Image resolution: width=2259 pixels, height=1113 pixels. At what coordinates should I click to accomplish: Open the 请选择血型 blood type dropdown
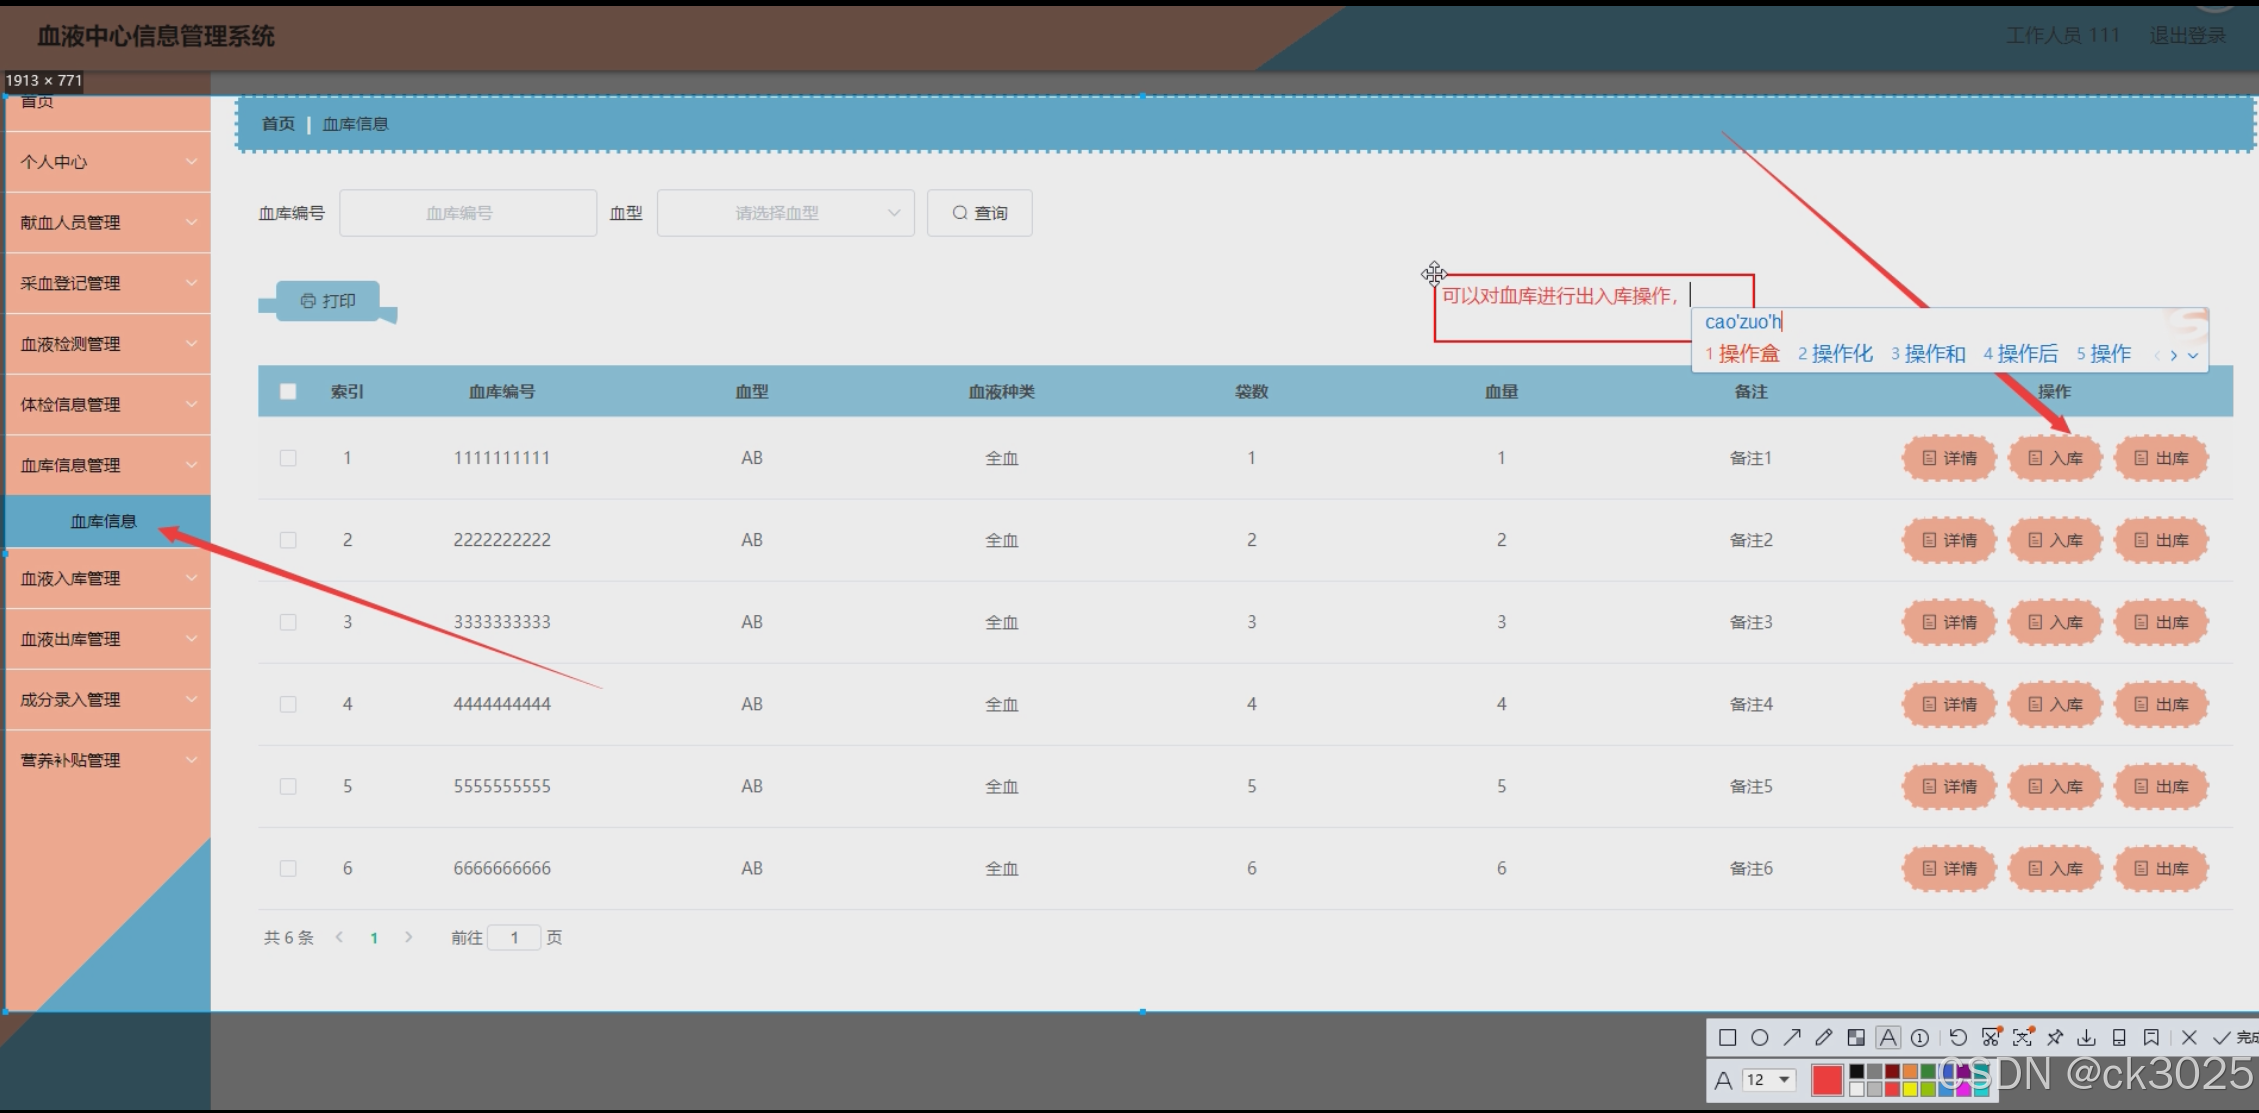pos(785,213)
